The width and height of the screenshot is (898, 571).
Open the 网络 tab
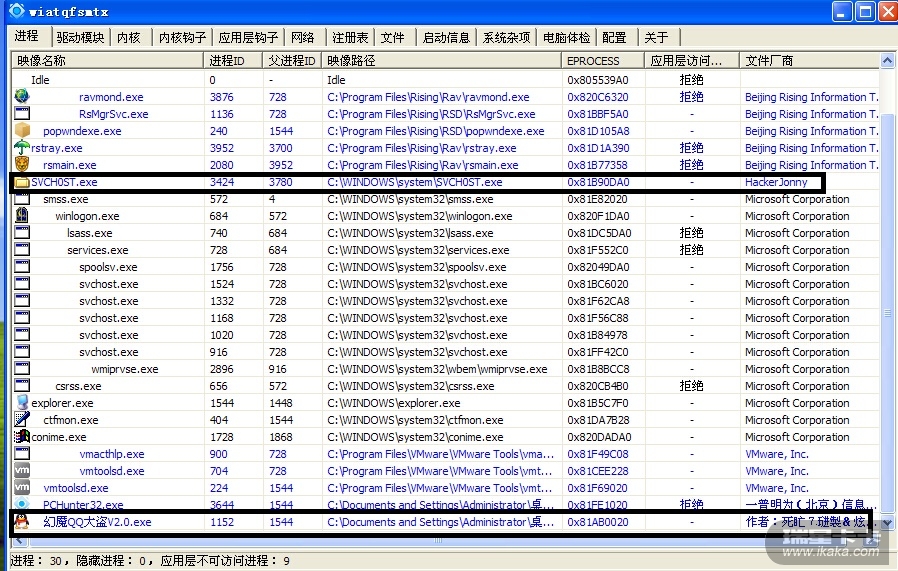pos(302,38)
